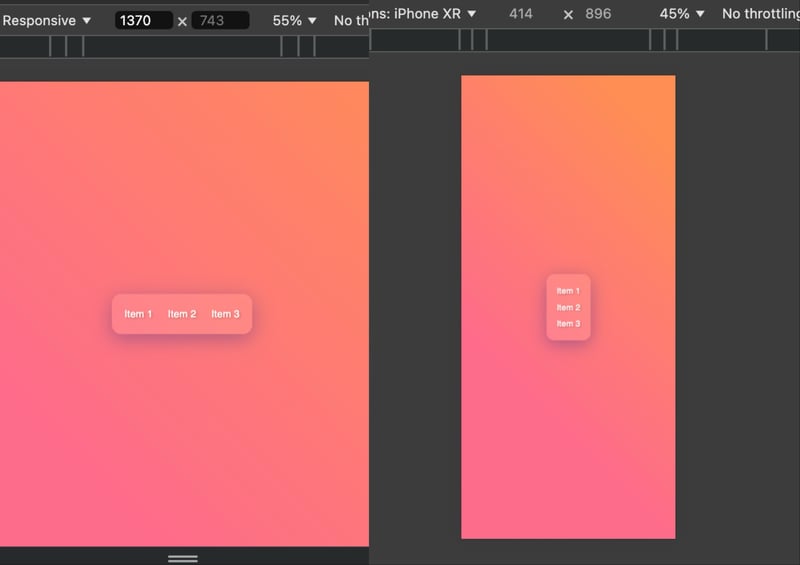Screen dimensions: 800x565
Task: Click the 896 height value
Action: click(x=598, y=14)
